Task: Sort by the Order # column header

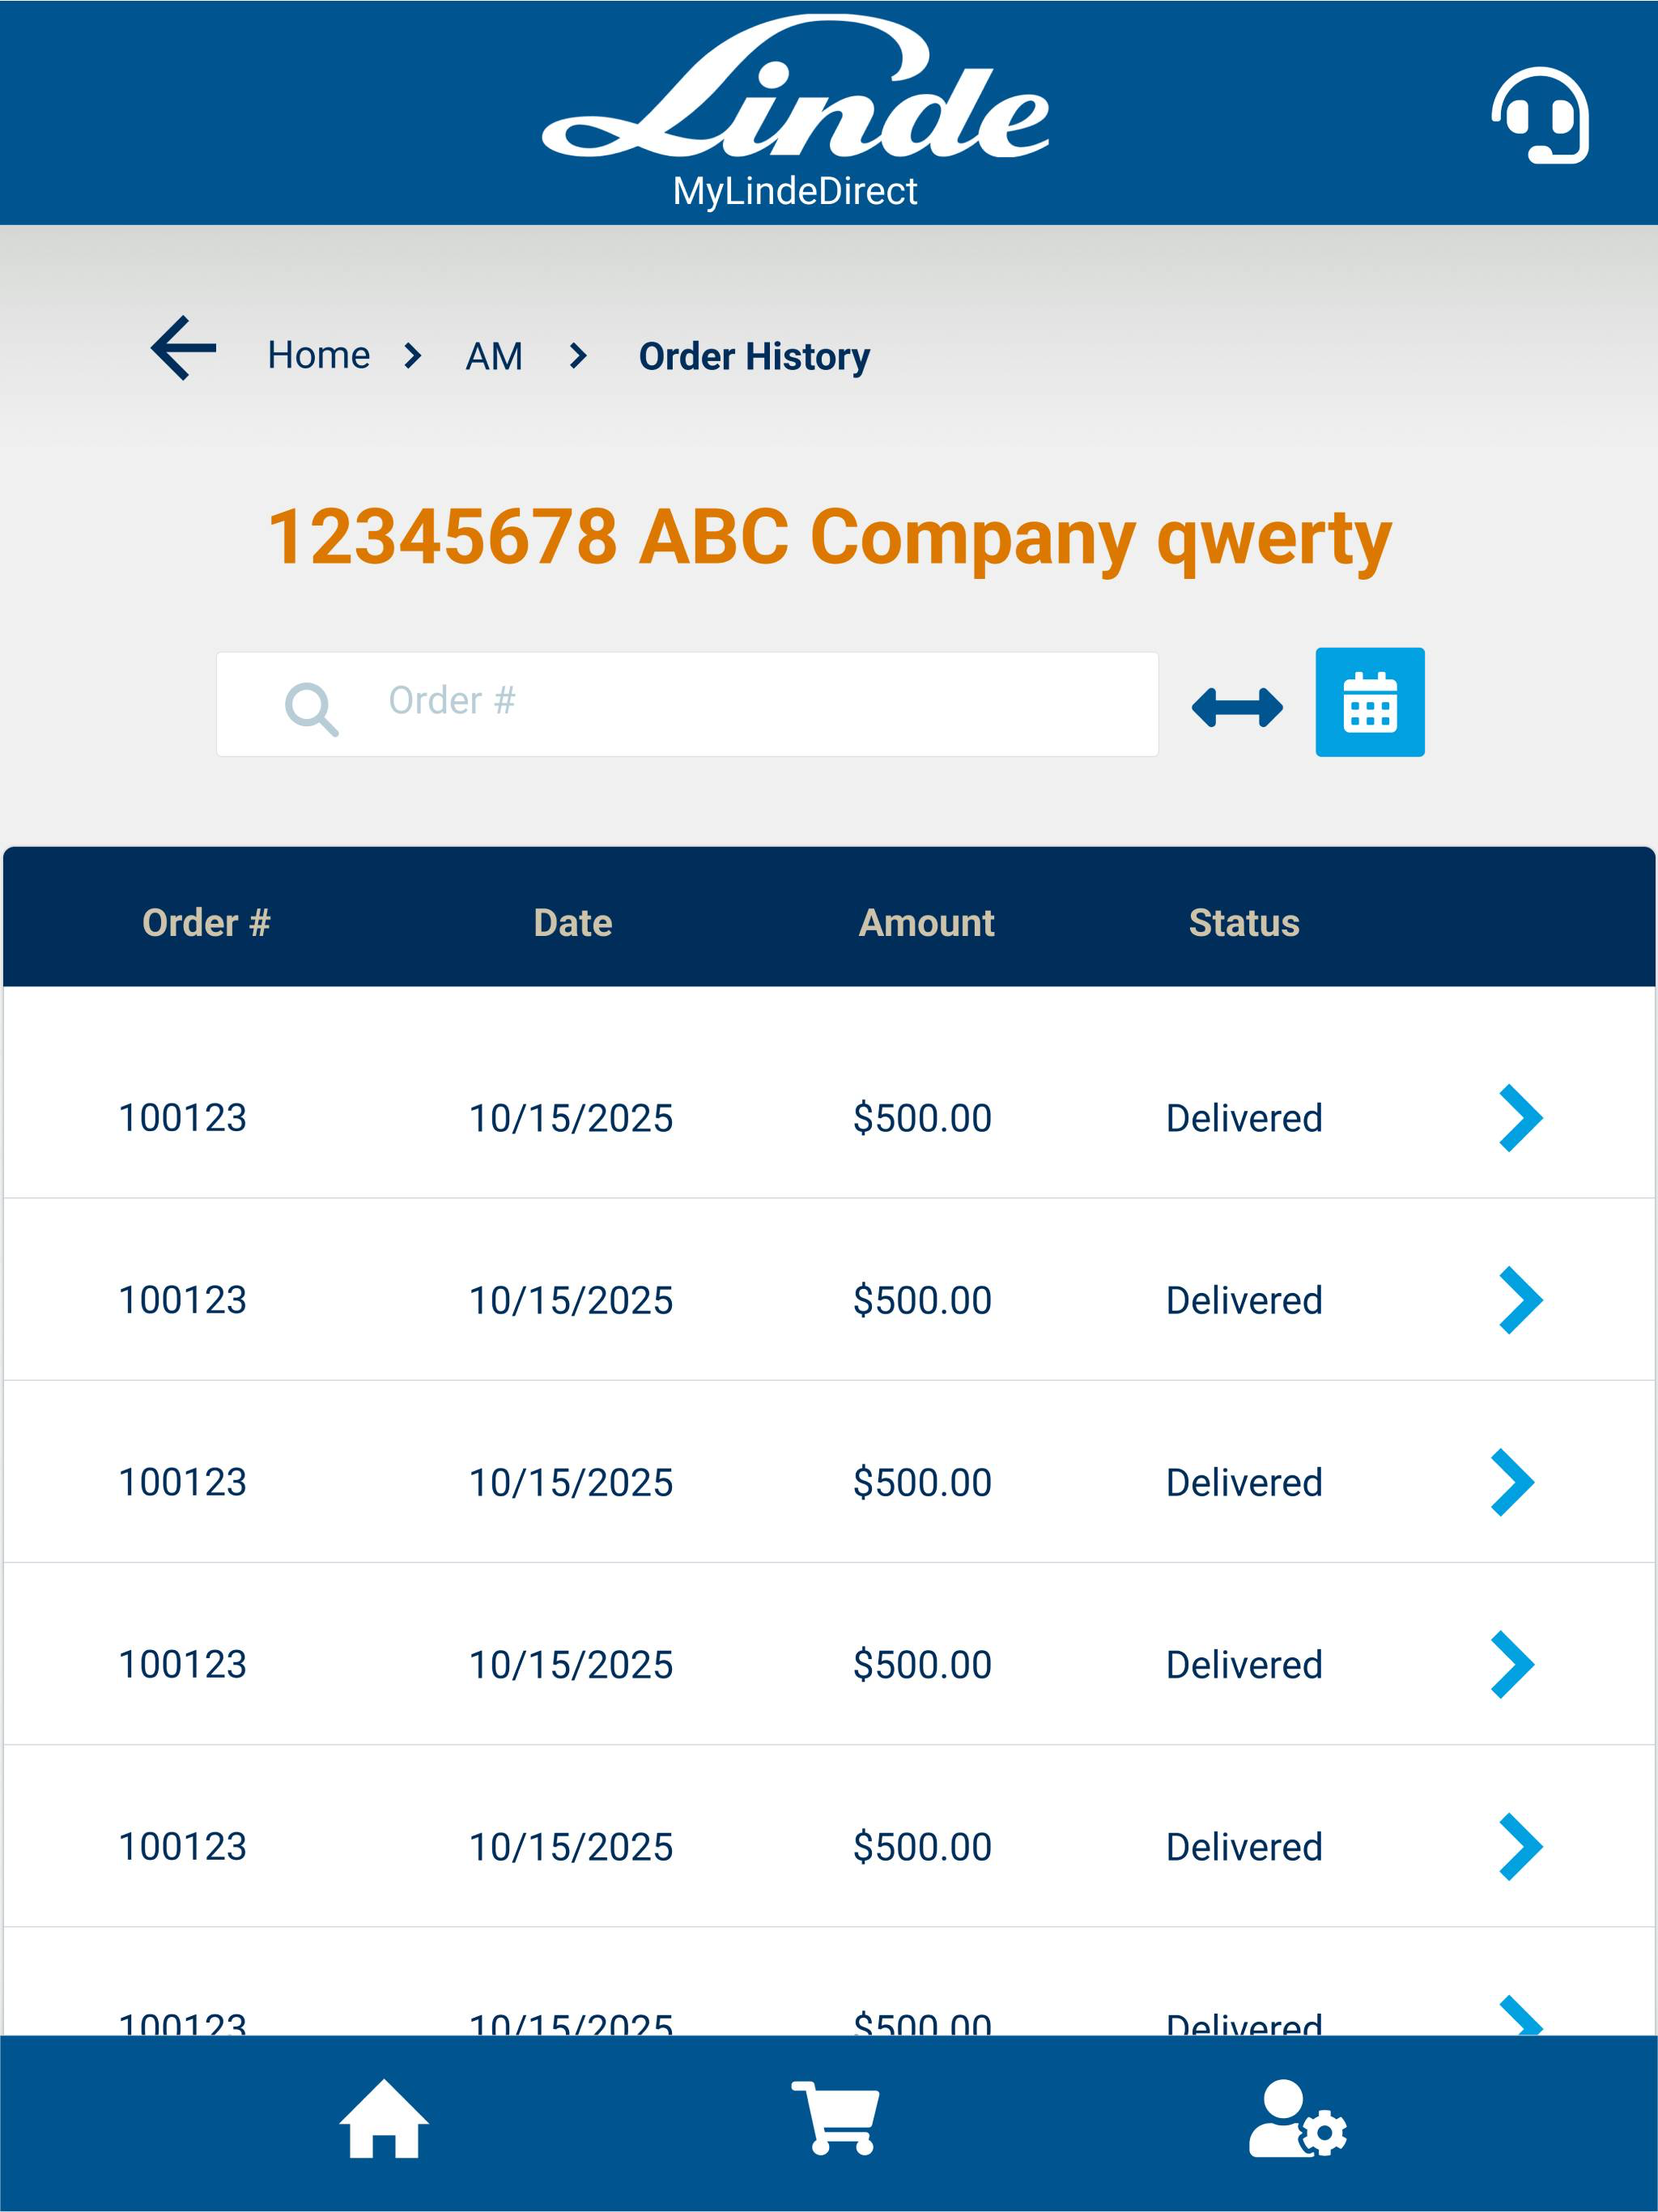Action: 206,922
